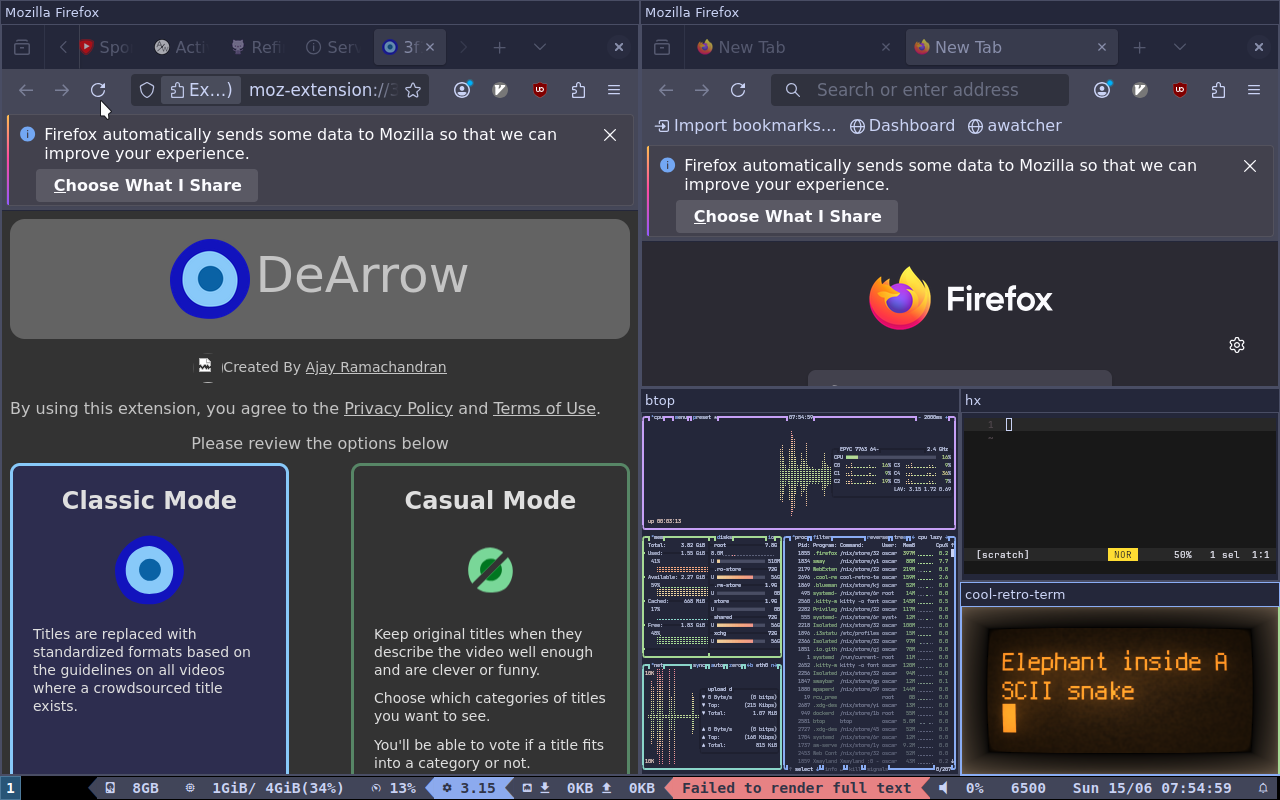Reload page in right Firefox window
1280x800 pixels.
click(x=738, y=90)
